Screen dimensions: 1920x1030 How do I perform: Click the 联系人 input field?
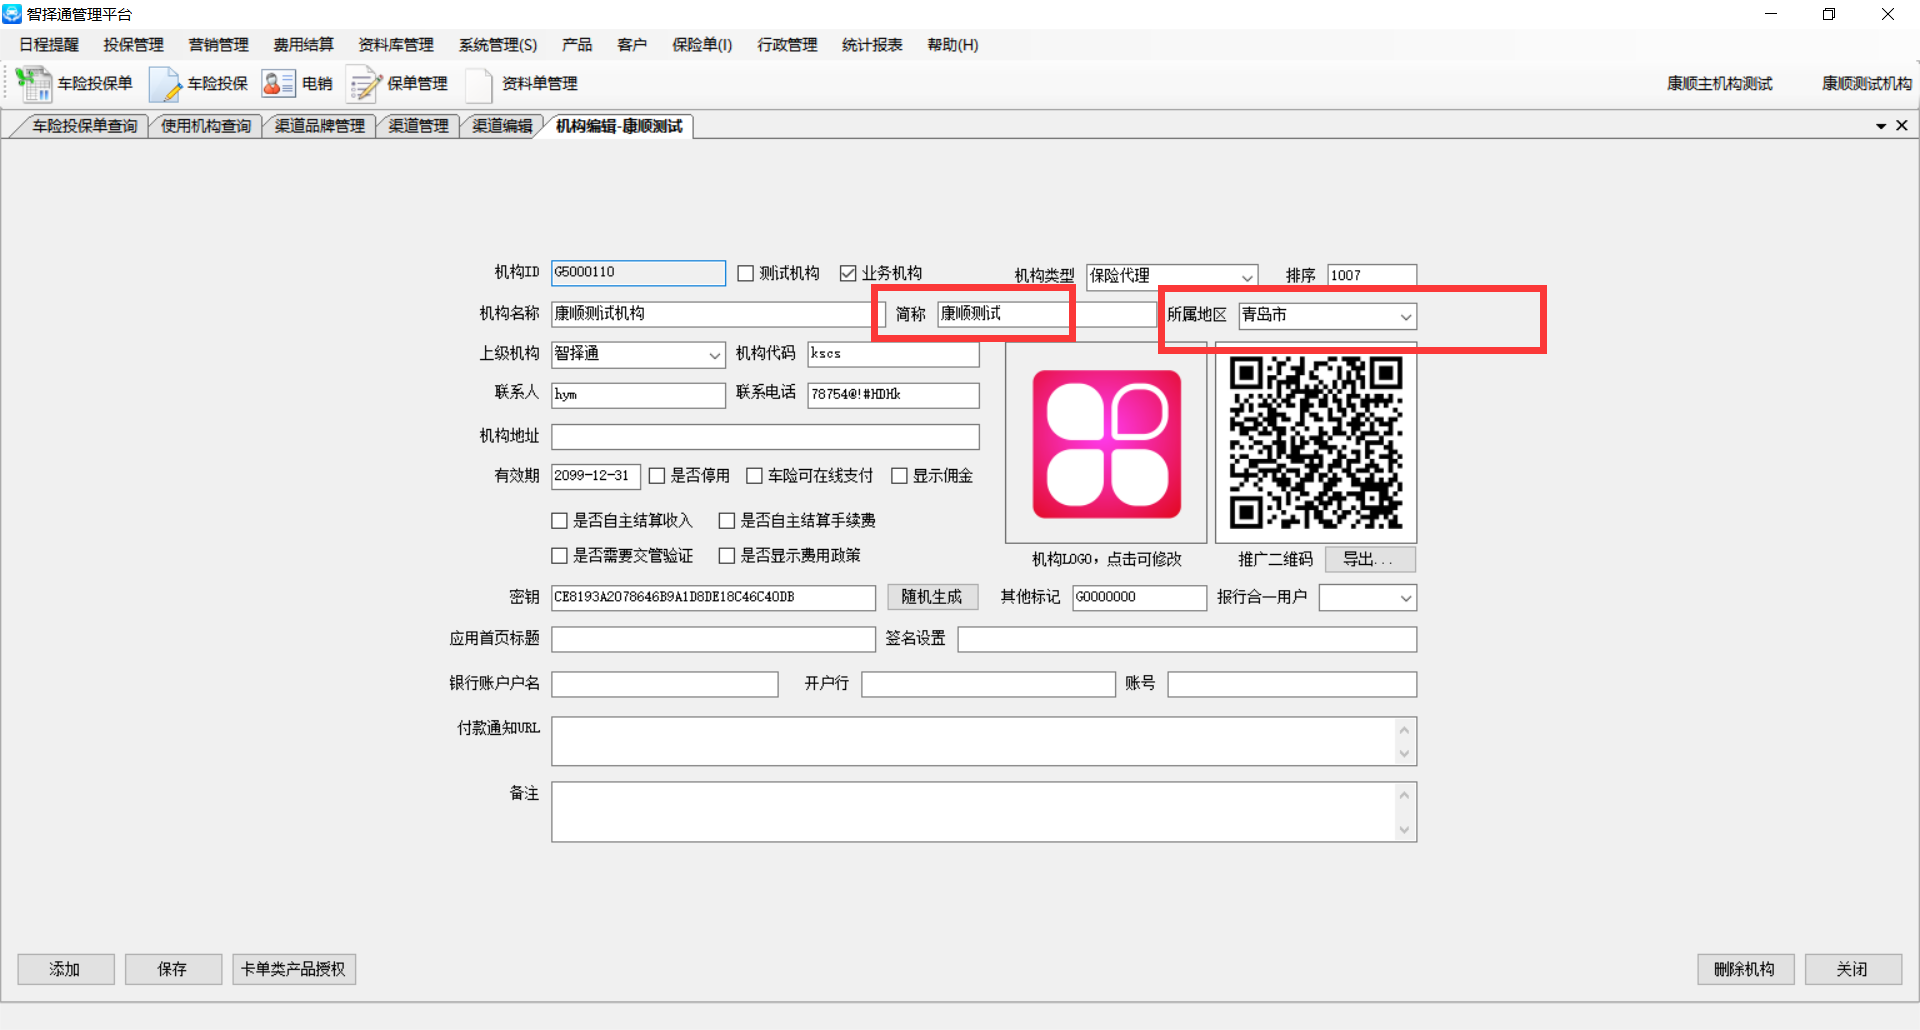pyautogui.click(x=638, y=395)
